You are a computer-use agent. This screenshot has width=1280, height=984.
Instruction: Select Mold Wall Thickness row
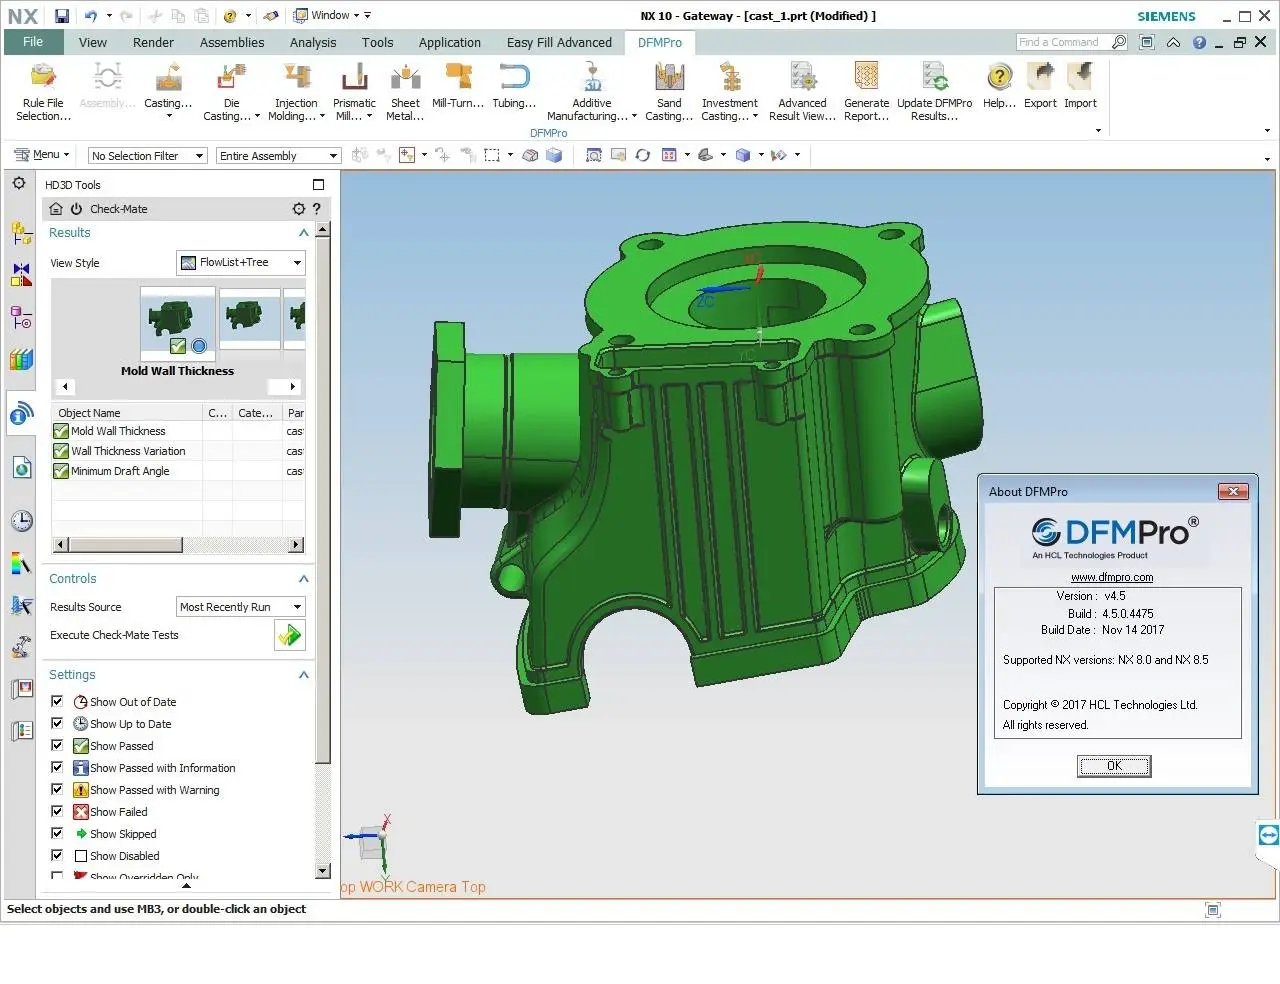click(x=178, y=431)
